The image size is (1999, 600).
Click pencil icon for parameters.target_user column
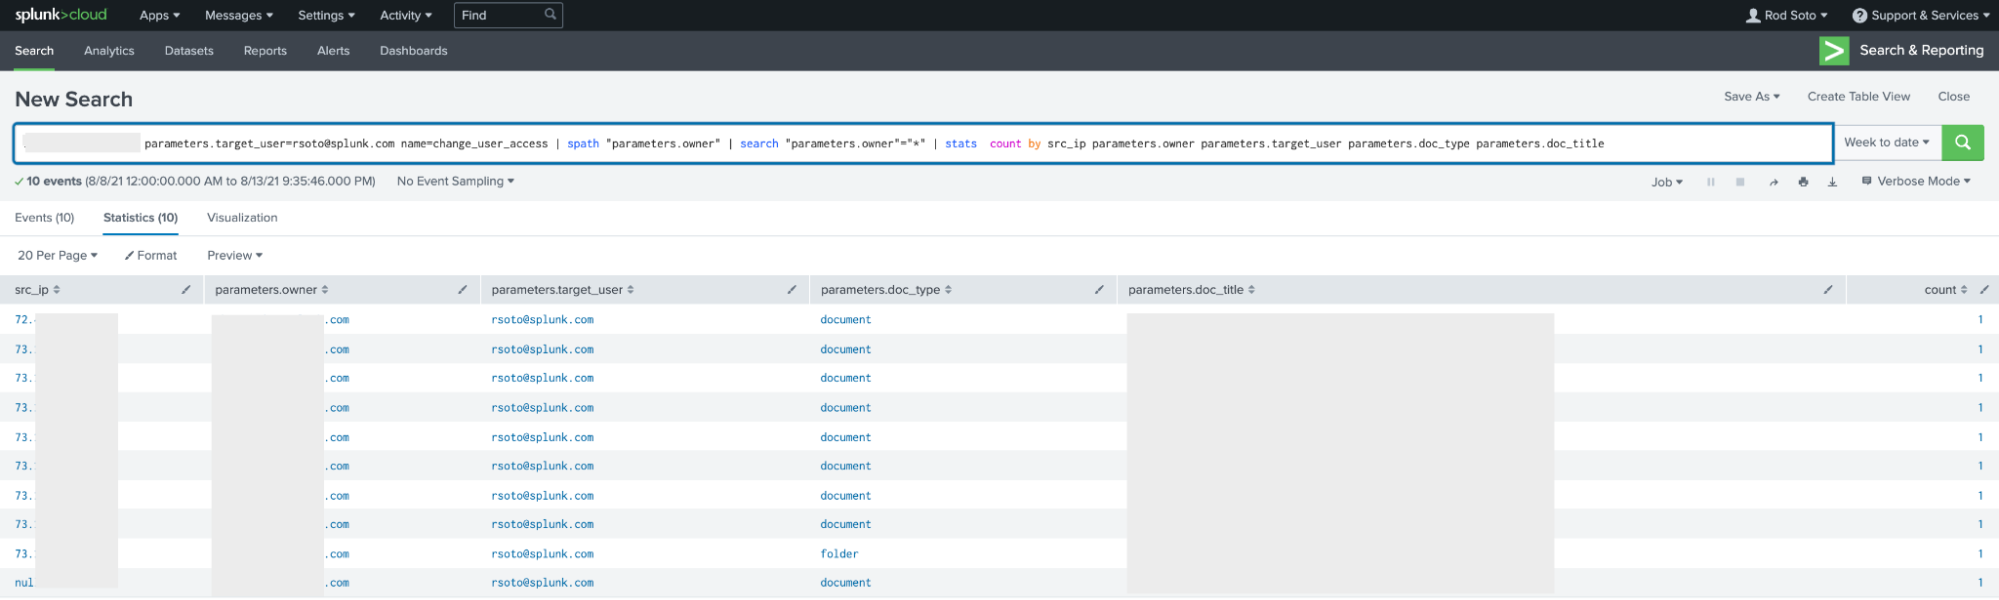[791, 290]
